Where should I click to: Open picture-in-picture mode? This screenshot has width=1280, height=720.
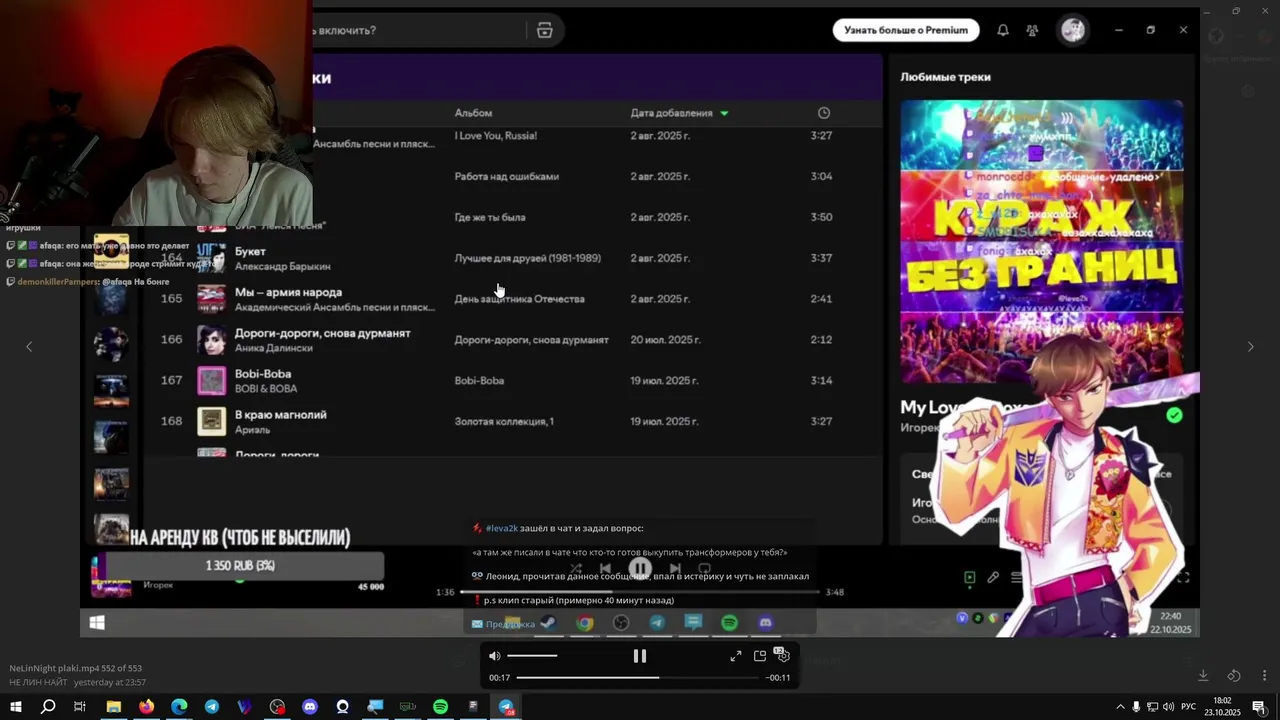760,656
